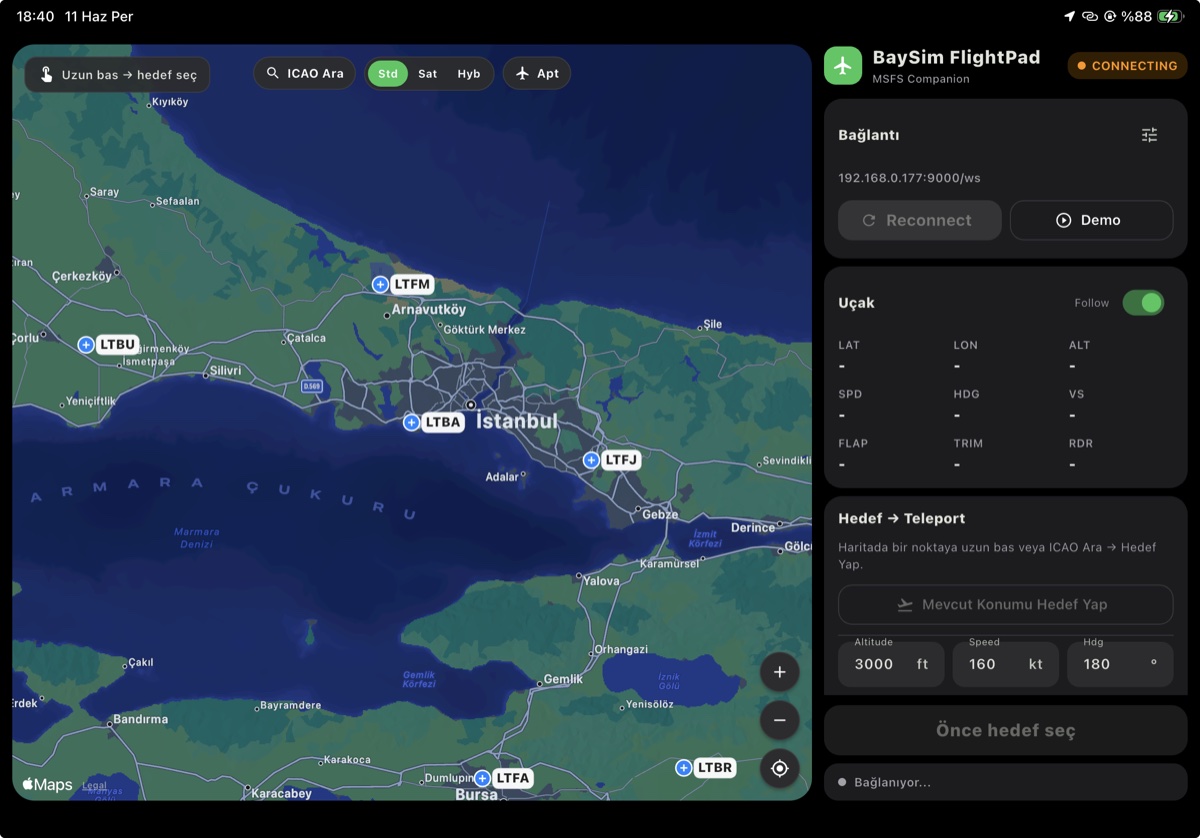
Task: Click the 192.168.0.177:9000/ws address text
Action: coord(909,178)
